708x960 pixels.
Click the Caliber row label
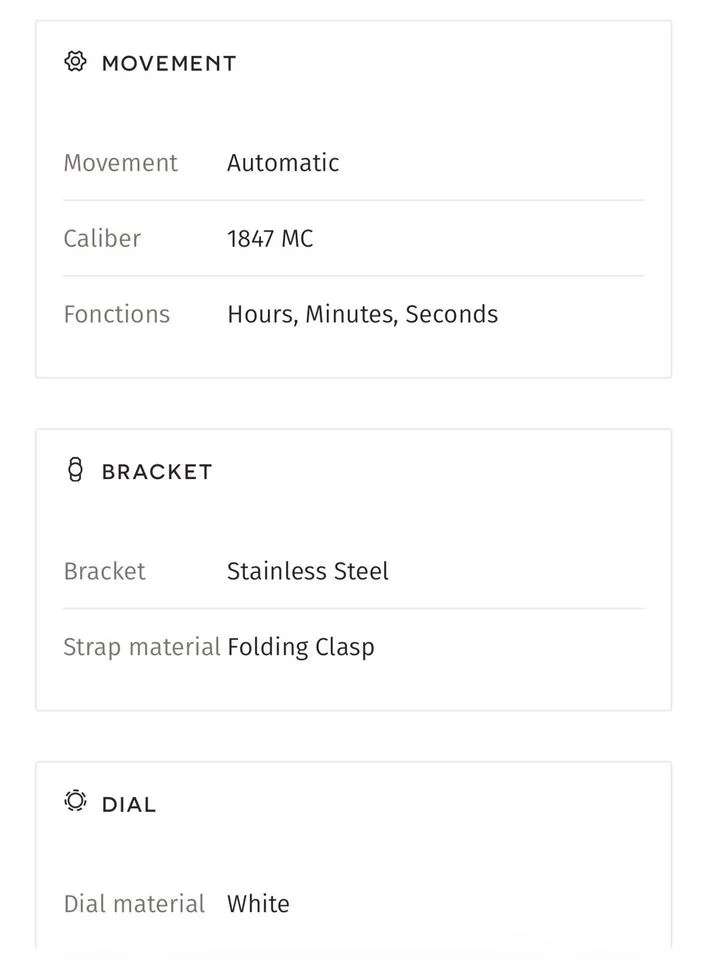click(x=102, y=239)
